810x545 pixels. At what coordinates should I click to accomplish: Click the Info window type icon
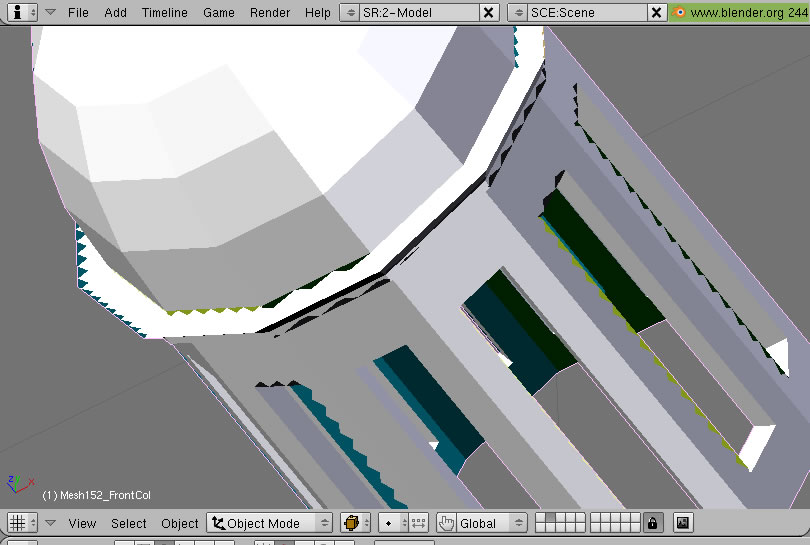tap(22, 13)
